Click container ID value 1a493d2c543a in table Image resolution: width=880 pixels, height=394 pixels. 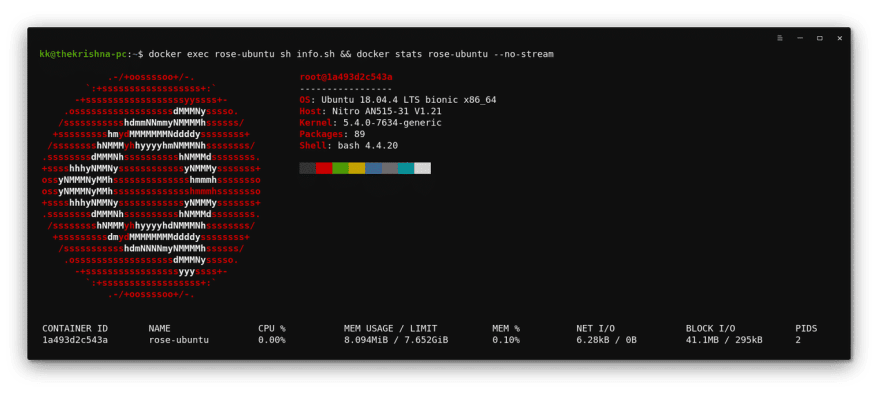pyautogui.click(x=75, y=340)
